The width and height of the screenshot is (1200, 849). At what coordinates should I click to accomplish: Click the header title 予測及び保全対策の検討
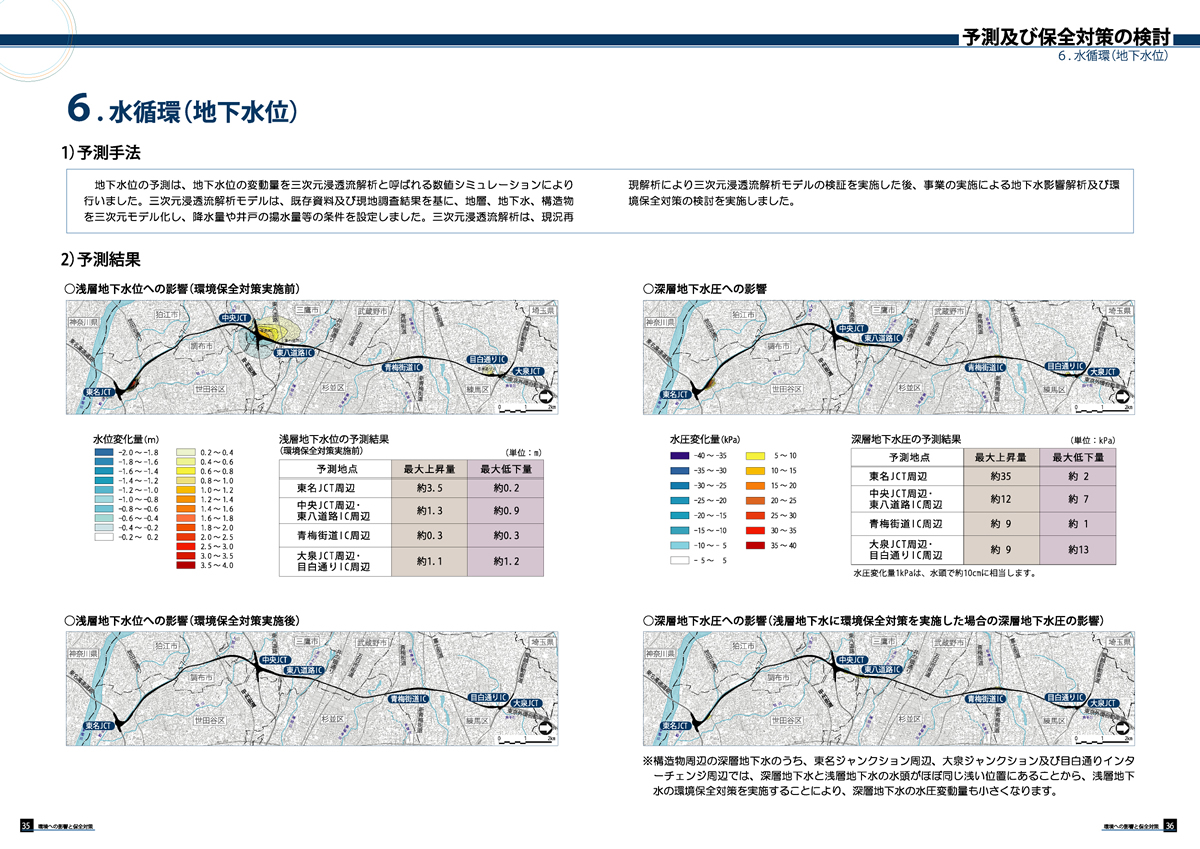click(1066, 37)
